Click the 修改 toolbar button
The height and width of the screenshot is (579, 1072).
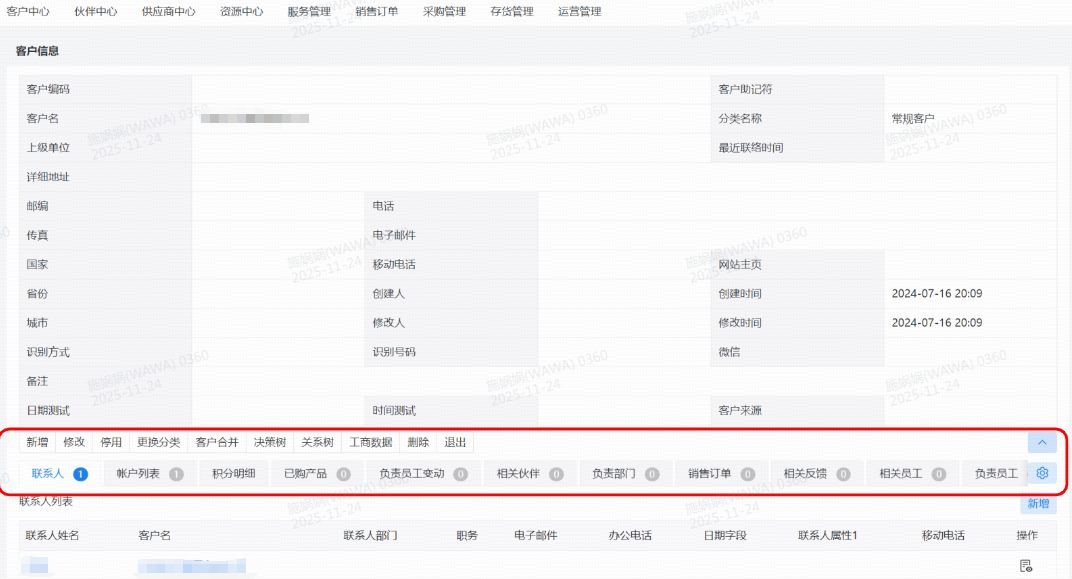pyautogui.click(x=74, y=442)
